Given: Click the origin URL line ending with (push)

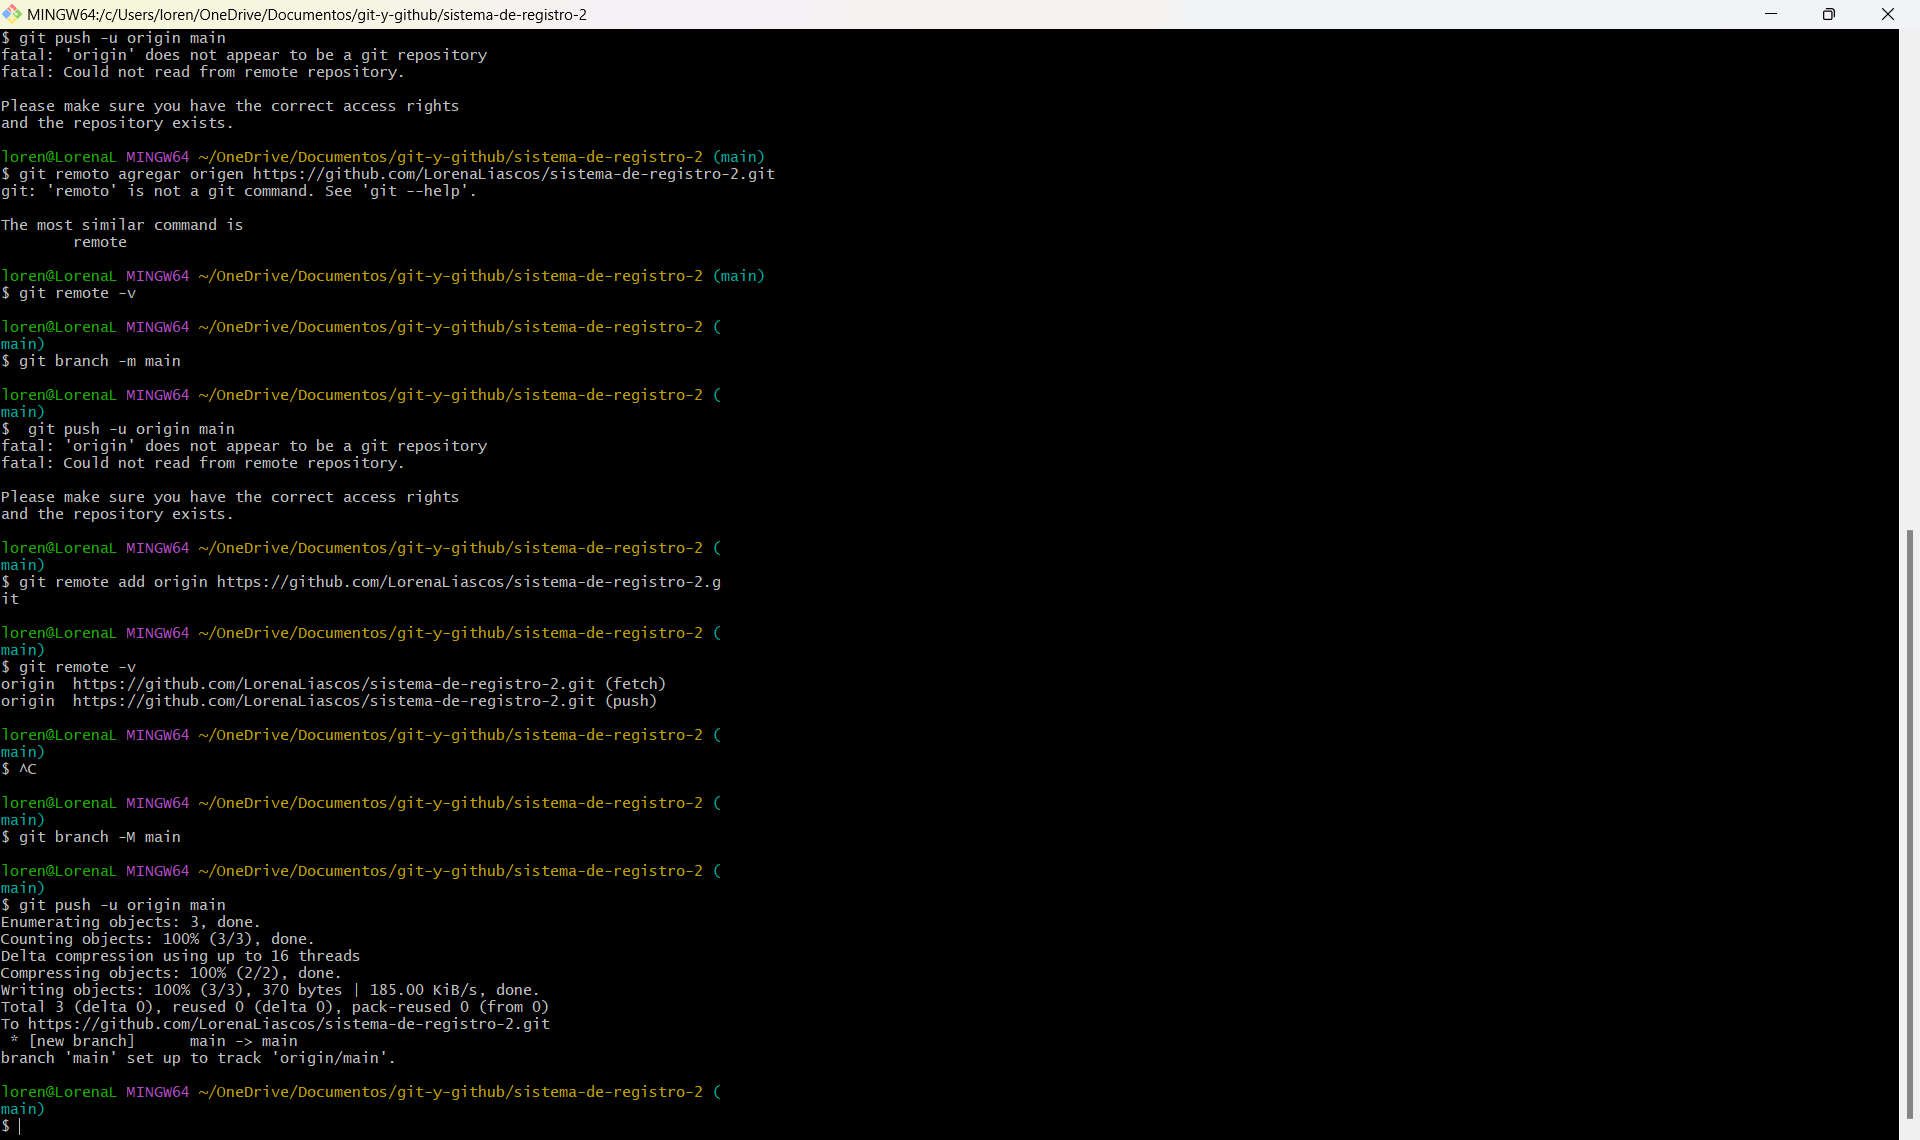Looking at the screenshot, I should tap(329, 701).
